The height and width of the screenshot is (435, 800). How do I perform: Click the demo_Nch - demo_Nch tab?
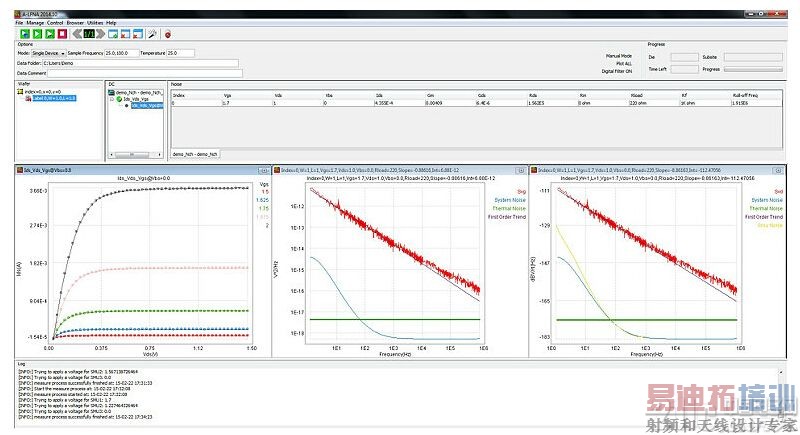(x=194, y=154)
